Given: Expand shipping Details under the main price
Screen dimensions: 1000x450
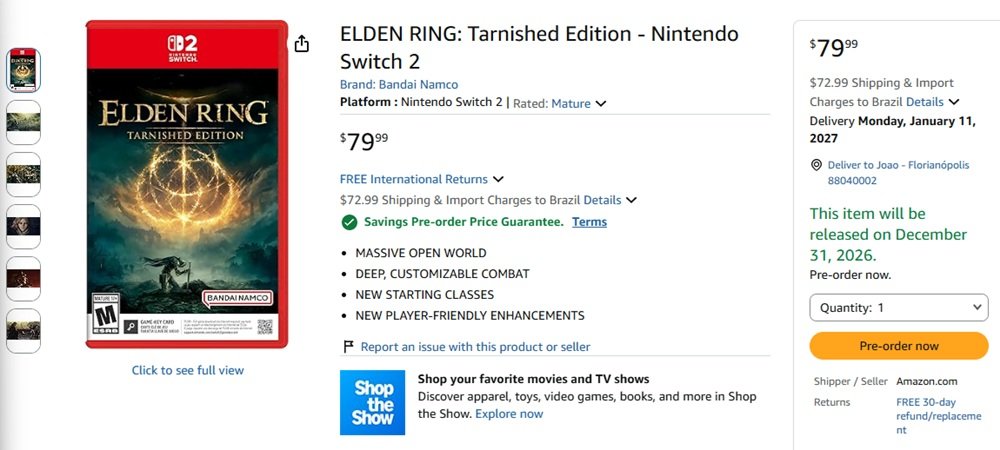Looking at the screenshot, I should (610, 200).
